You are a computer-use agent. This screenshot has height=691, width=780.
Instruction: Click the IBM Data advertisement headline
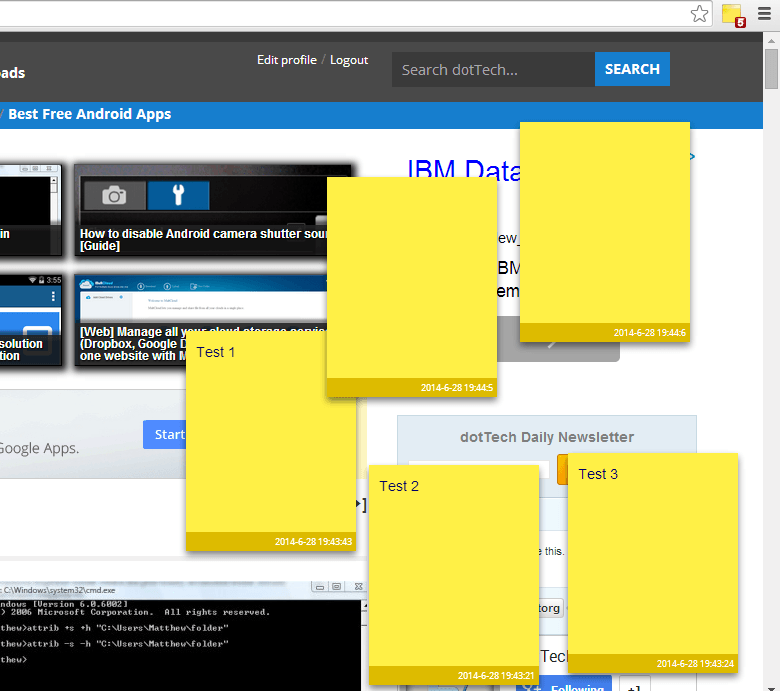pos(462,170)
